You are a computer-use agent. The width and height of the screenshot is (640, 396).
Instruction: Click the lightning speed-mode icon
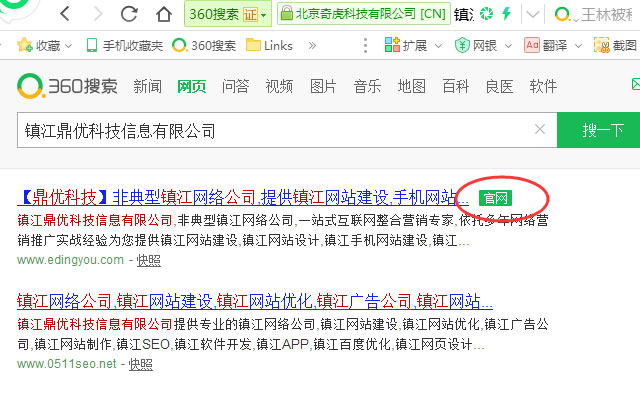point(507,14)
